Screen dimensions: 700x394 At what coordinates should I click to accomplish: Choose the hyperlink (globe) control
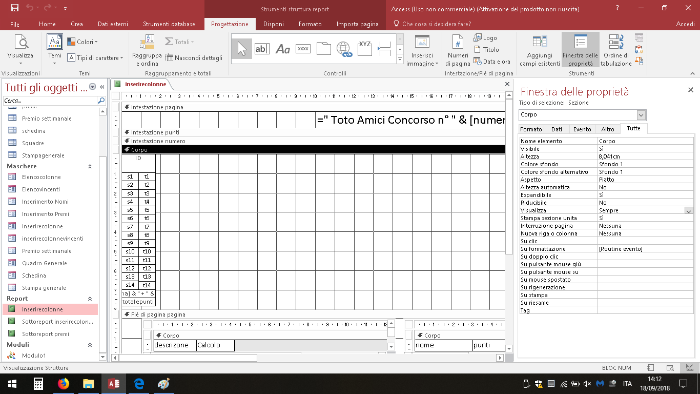(344, 49)
